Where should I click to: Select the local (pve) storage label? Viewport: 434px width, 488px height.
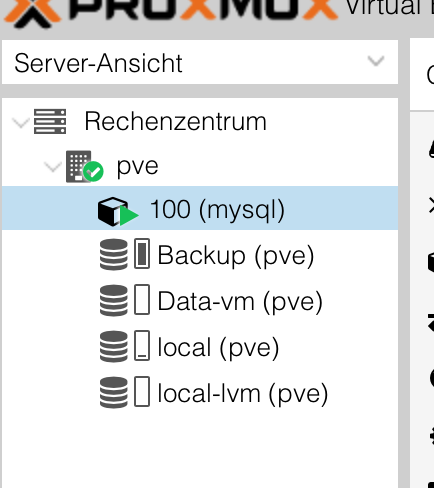pos(218,348)
